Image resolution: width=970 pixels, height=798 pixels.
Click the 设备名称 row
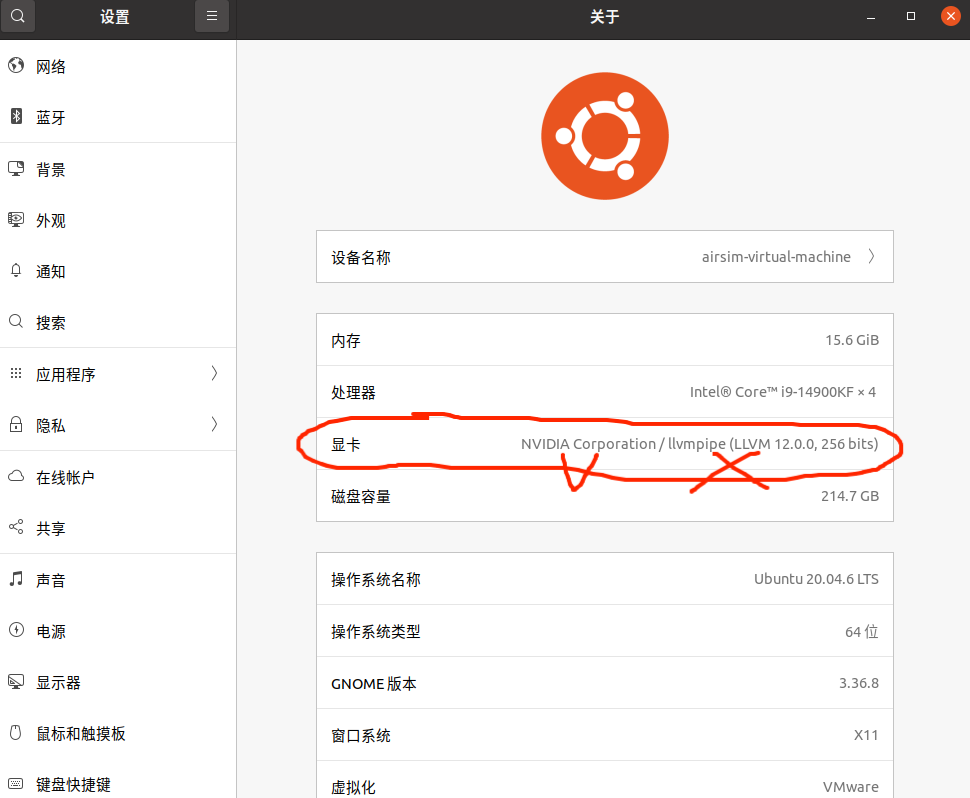point(604,257)
